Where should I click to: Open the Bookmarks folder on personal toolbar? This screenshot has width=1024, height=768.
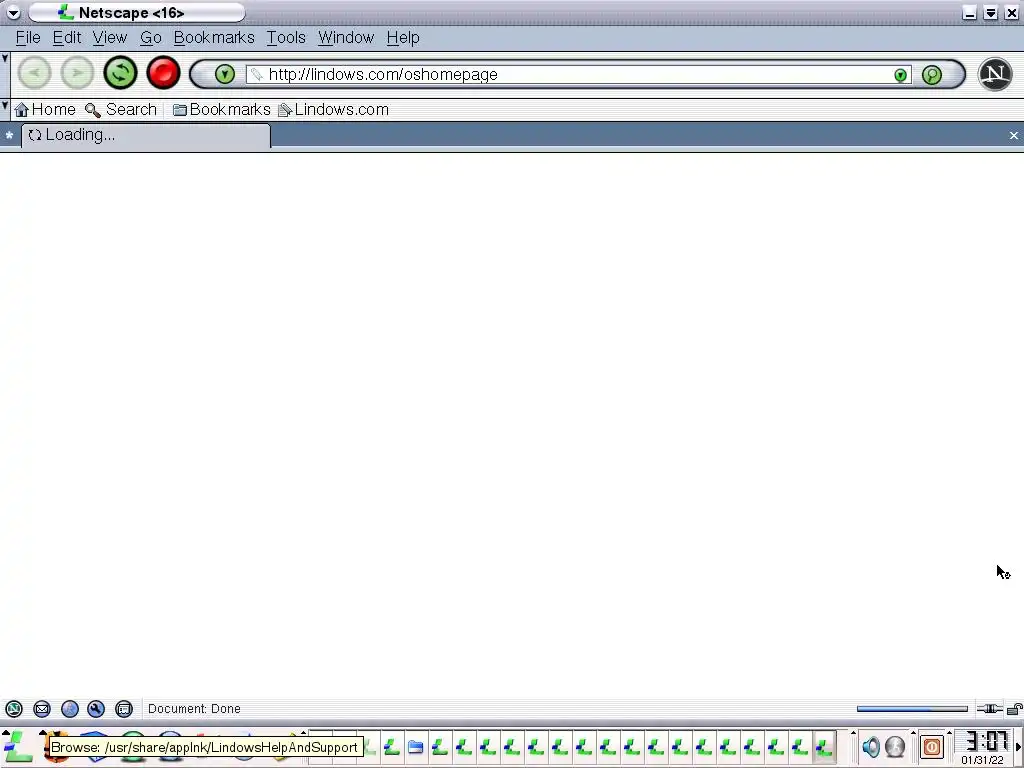[221, 110]
